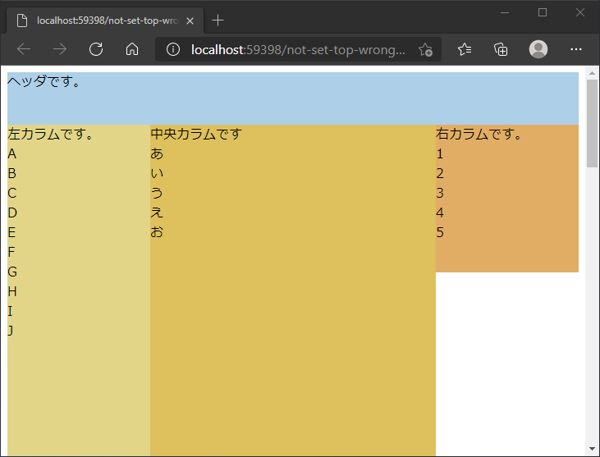Click え in the center column

point(157,213)
